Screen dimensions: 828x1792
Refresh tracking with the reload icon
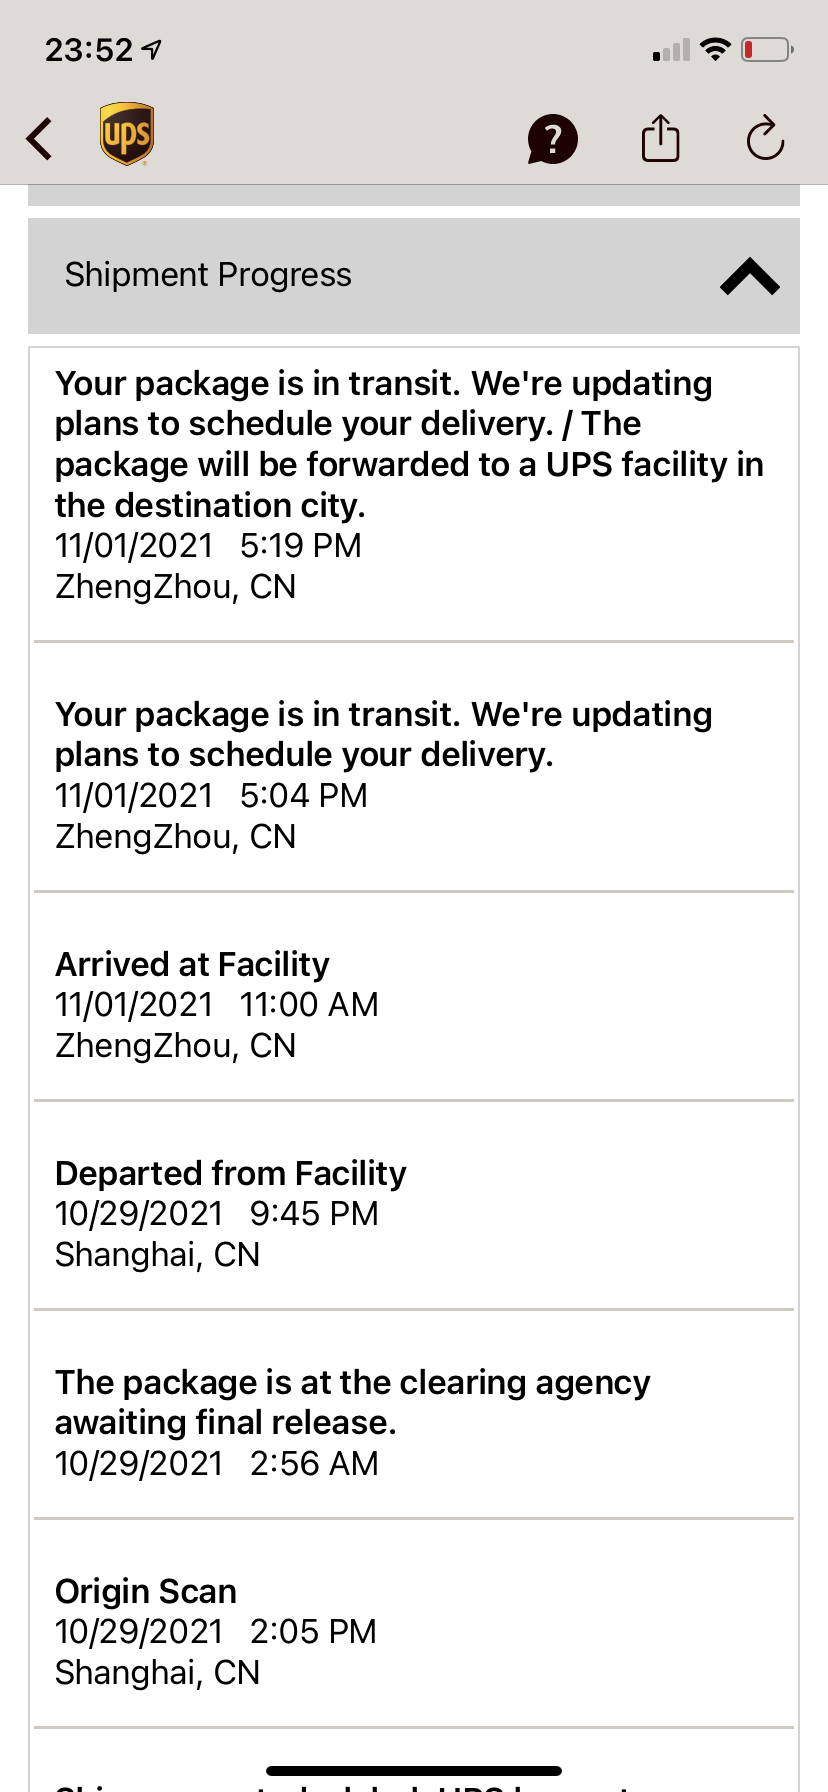pos(765,138)
